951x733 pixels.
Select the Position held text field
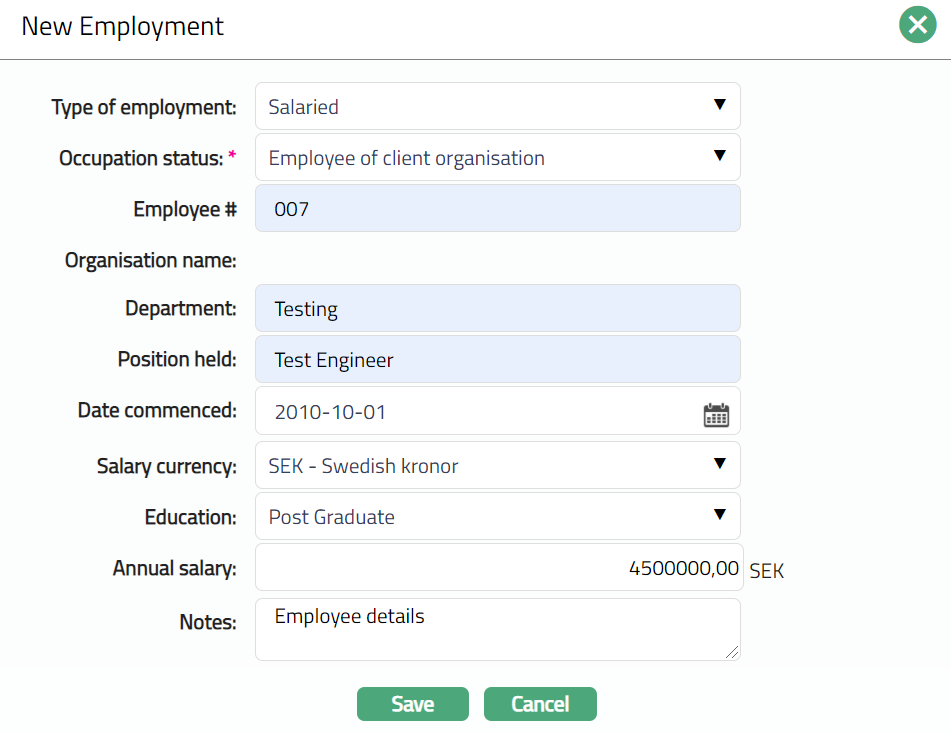coord(497,359)
